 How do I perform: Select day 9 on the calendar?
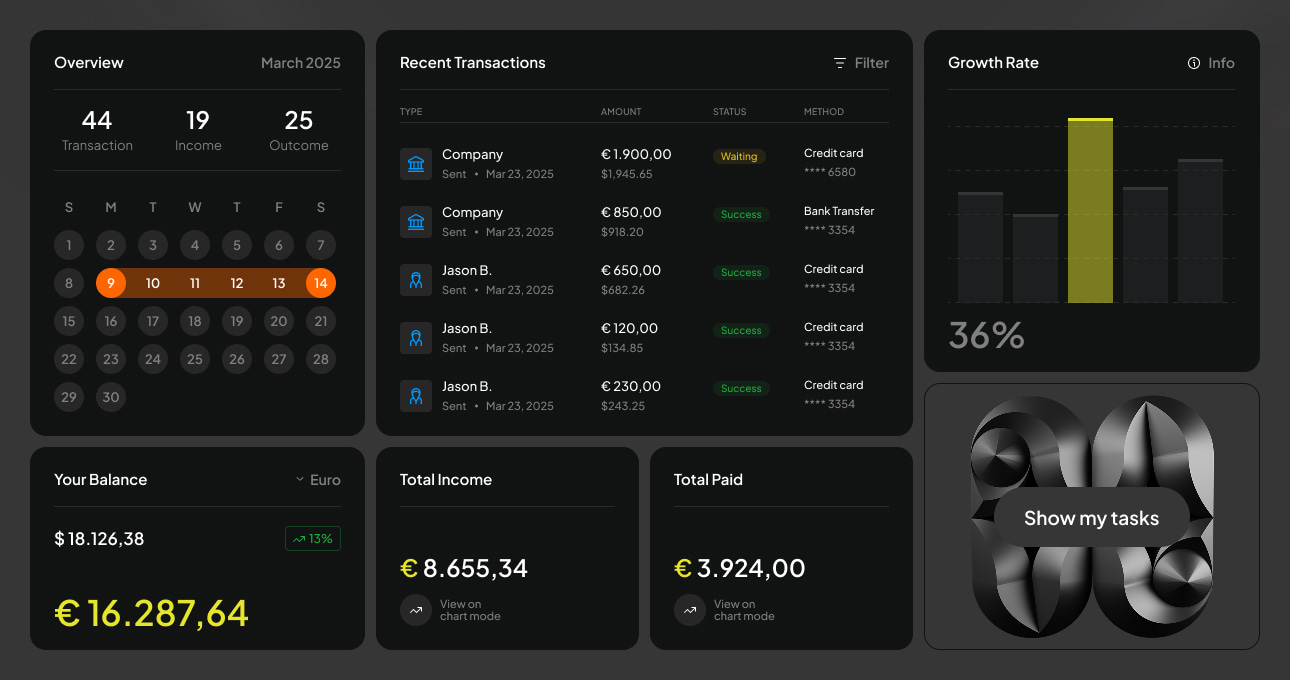point(111,283)
